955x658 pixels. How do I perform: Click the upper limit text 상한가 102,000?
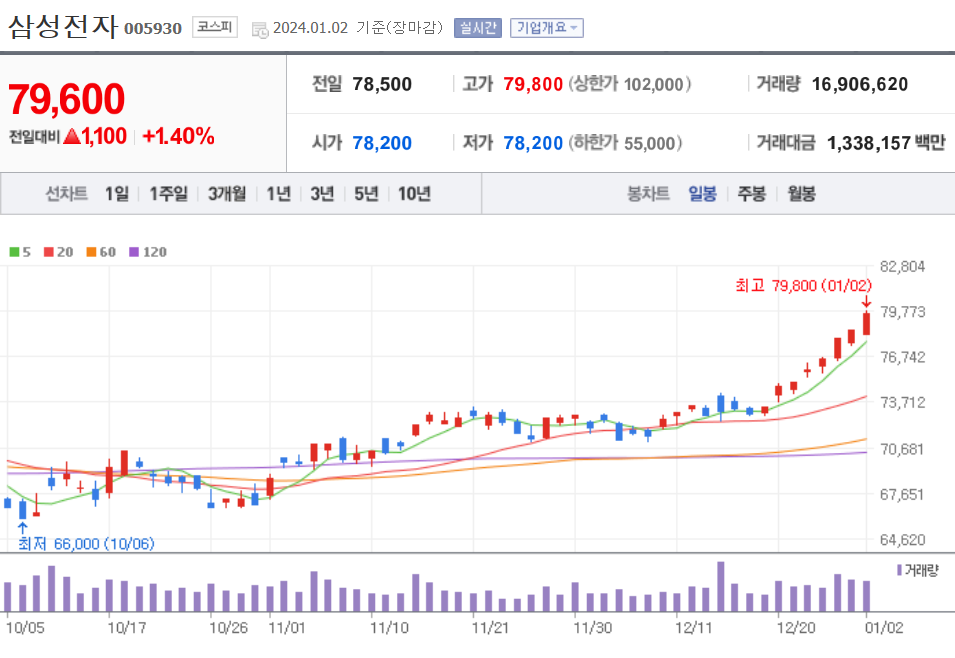pos(630,84)
